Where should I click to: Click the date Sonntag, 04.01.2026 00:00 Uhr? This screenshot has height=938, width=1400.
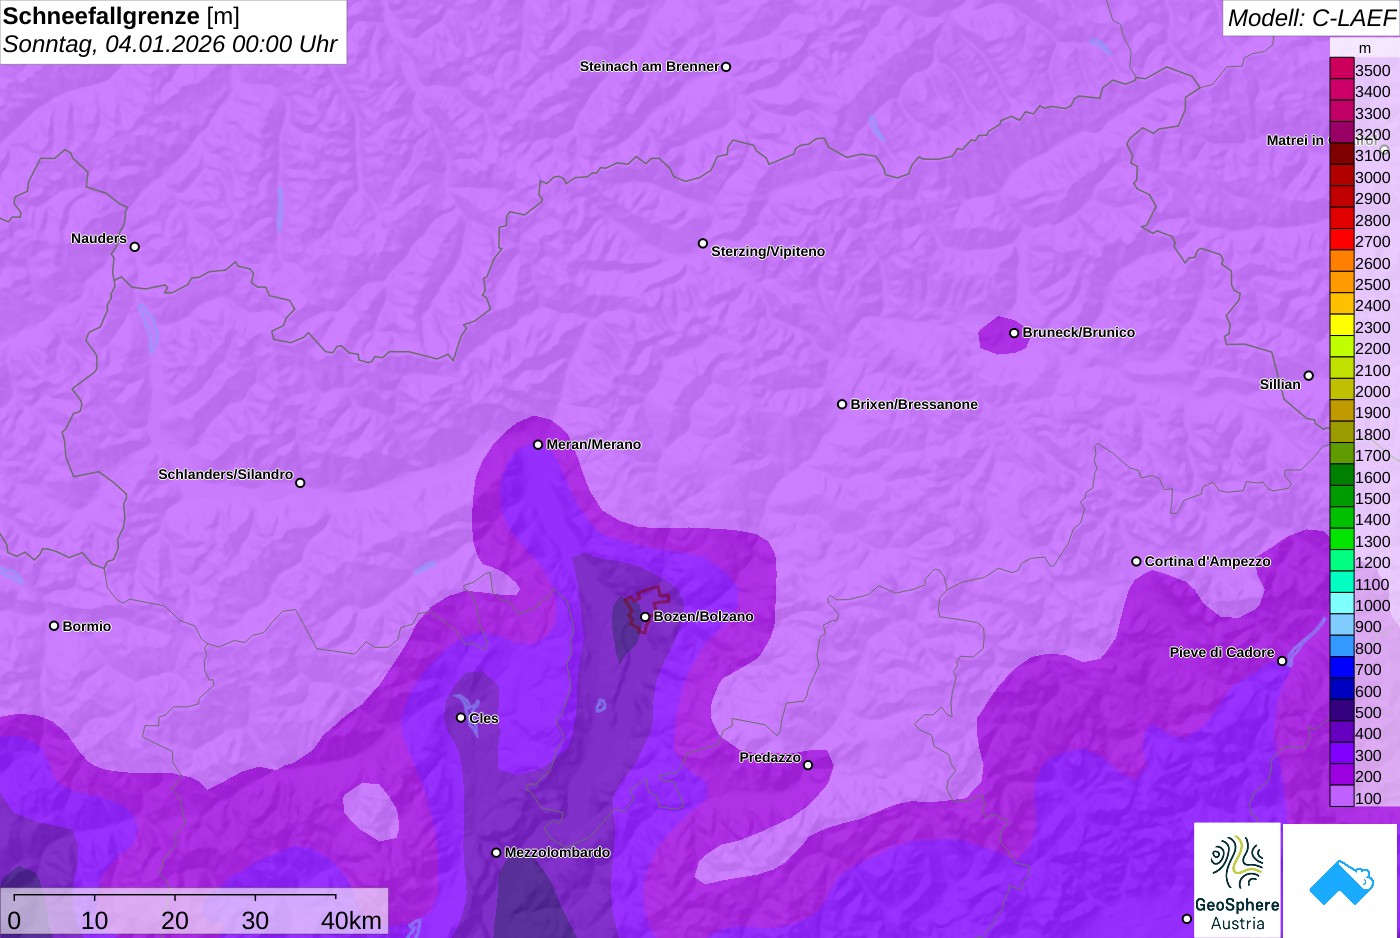(170, 45)
